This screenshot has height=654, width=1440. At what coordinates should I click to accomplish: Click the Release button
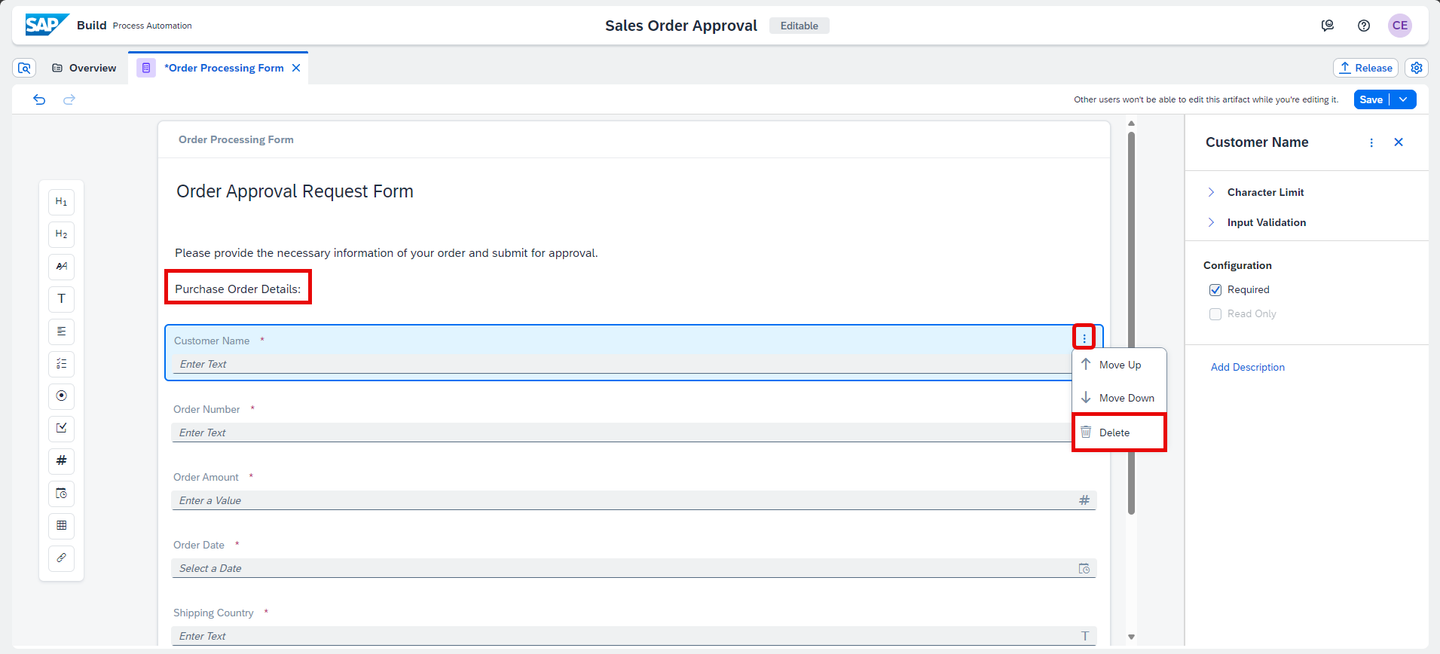point(1365,68)
